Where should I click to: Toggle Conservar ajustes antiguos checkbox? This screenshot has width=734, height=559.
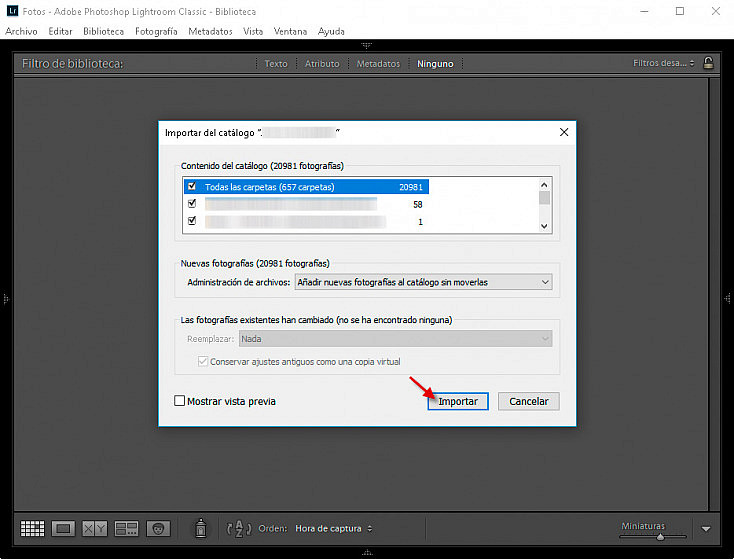pos(203,361)
